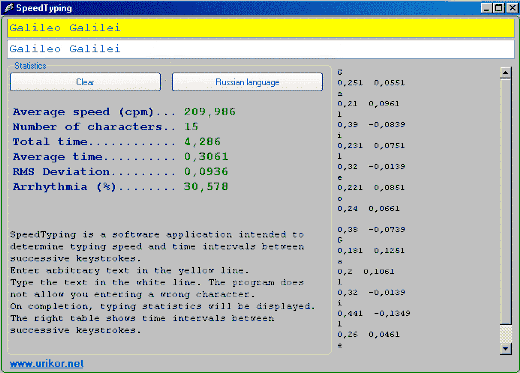Click interval row 0,39 -0,0839
Image resolution: width=520 pixels, height=373 pixels.
pos(371,125)
